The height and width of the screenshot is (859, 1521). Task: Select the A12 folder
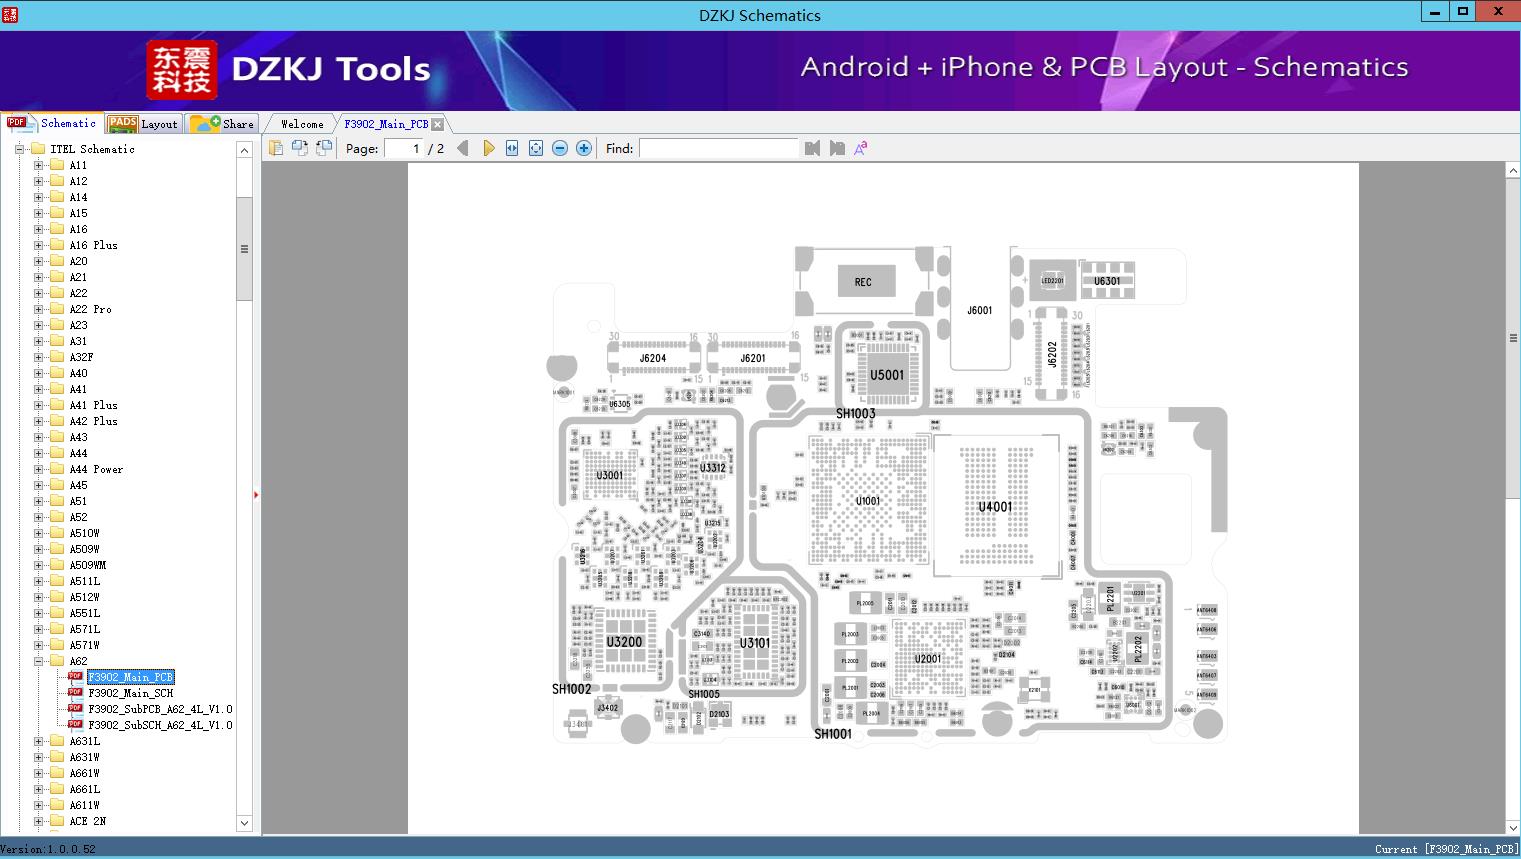(78, 181)
